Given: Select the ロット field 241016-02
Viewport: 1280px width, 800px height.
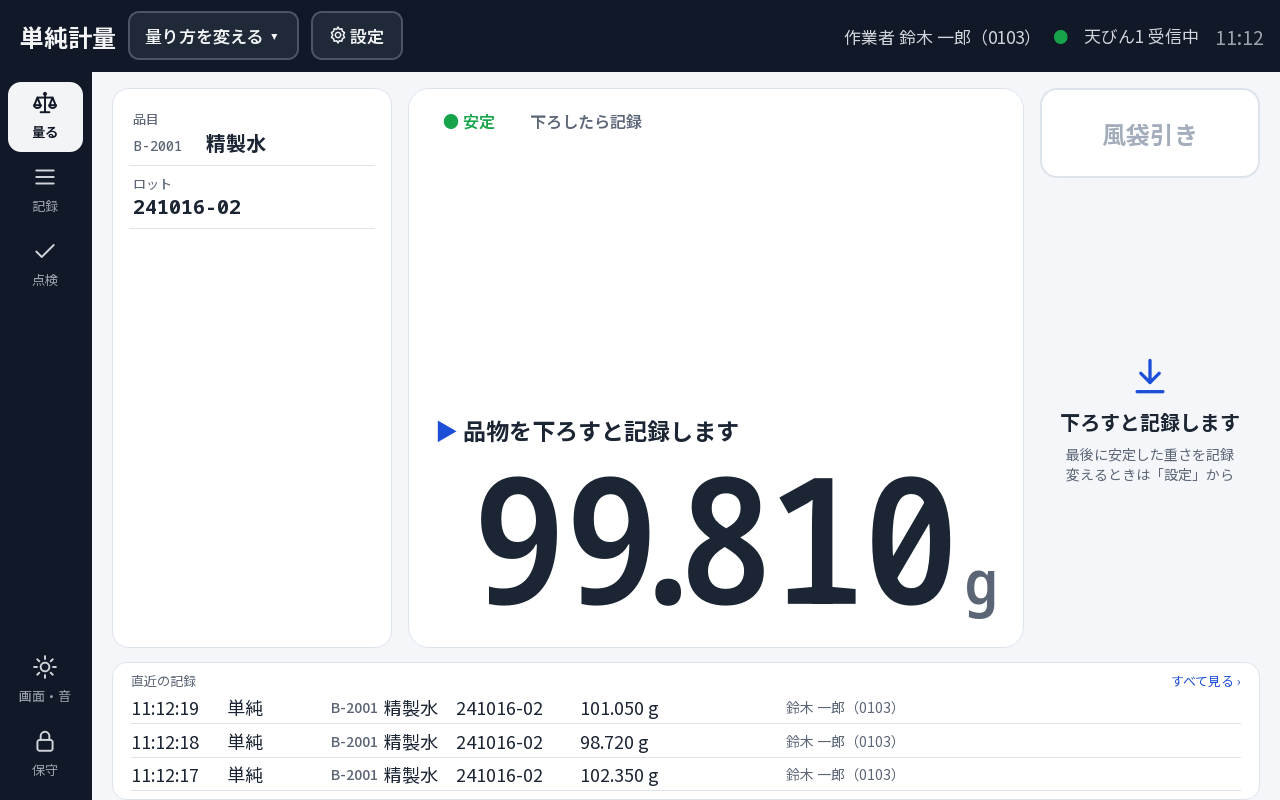Looking at the screenshot, I should coord(252,198).
